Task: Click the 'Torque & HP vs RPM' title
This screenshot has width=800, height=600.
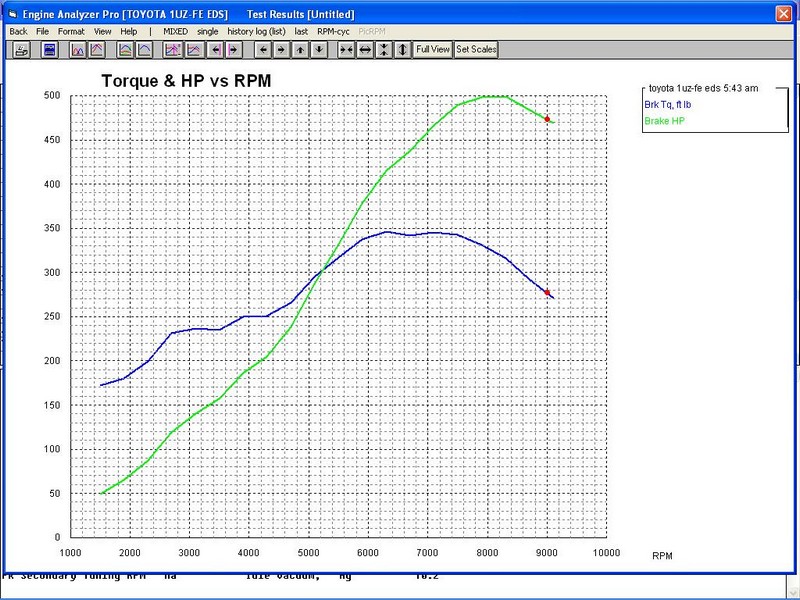Action: click(186, 81)
